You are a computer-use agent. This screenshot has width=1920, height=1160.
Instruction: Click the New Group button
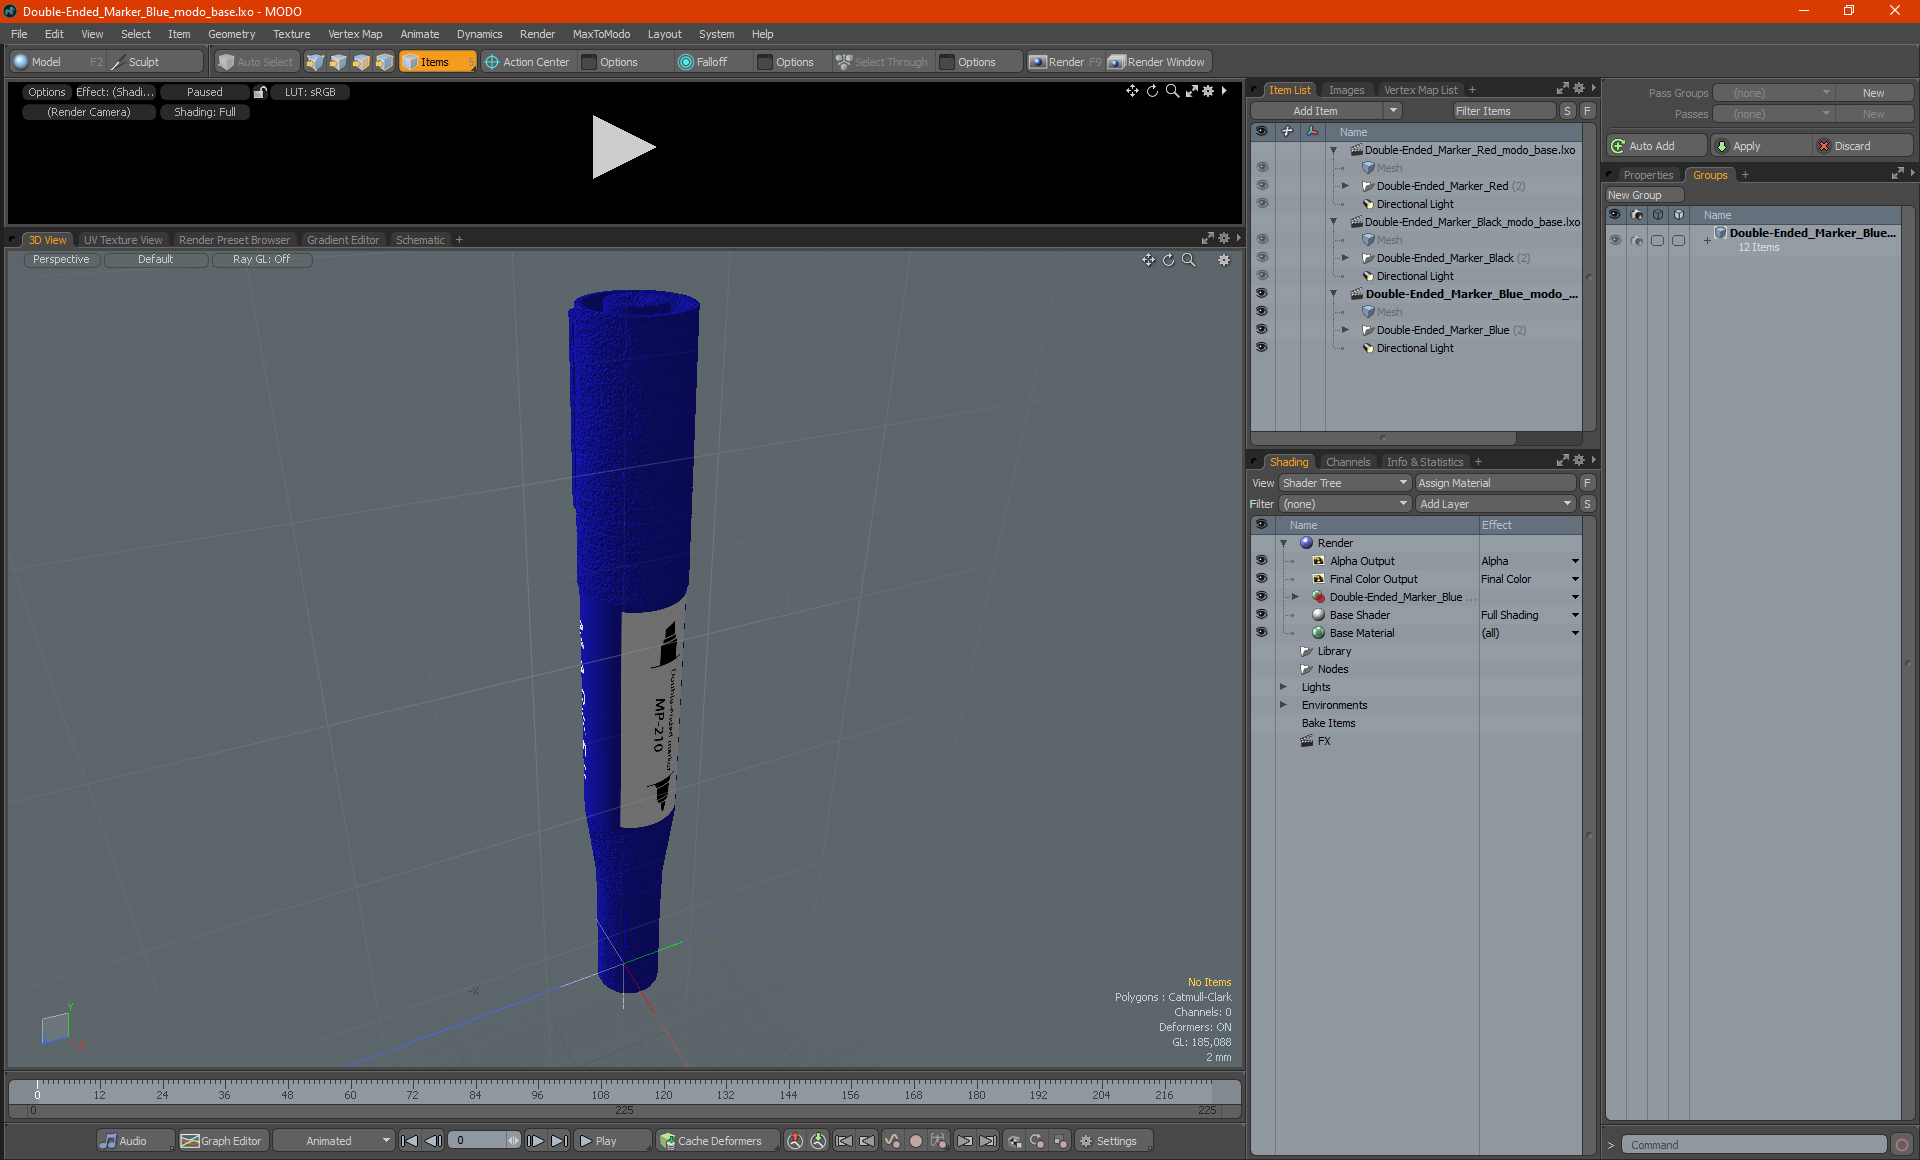coord(1644,195)
